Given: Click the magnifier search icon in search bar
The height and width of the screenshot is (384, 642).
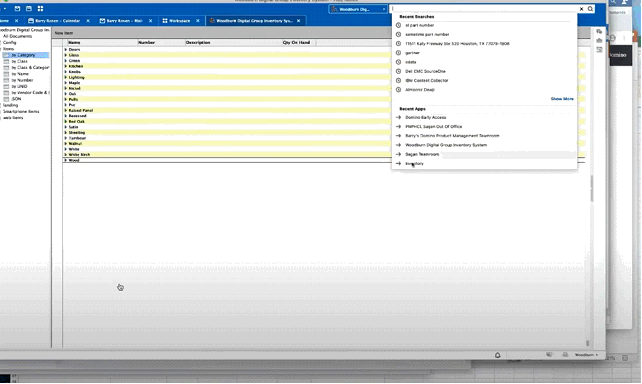Looking at the screenshot, I should click(590, 9).
